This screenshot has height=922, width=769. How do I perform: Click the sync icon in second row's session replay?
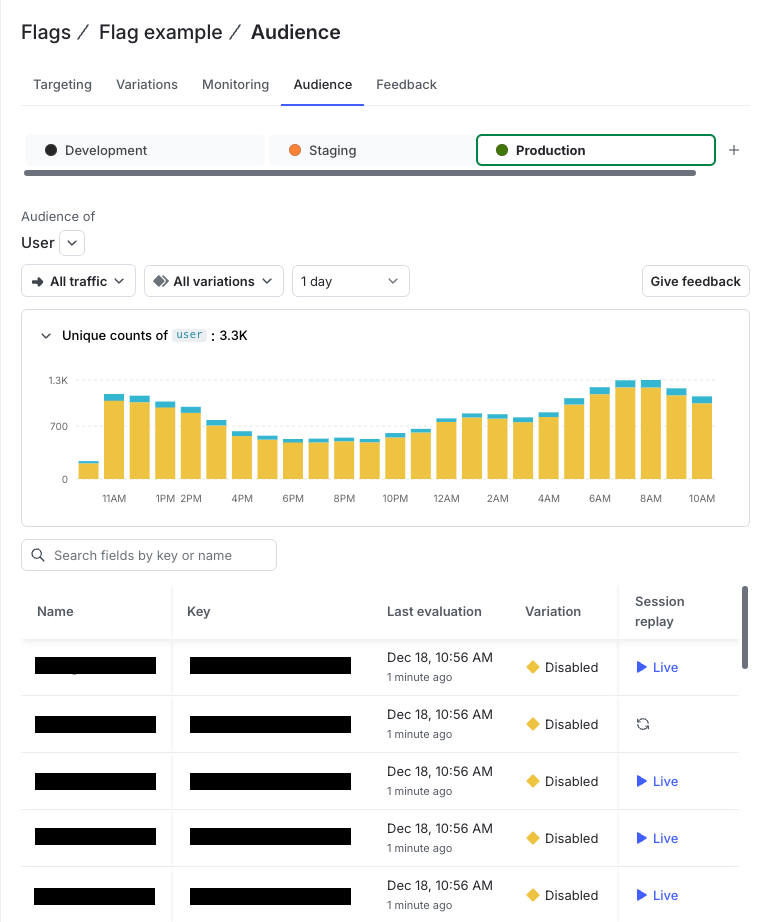tap(642, 724)
